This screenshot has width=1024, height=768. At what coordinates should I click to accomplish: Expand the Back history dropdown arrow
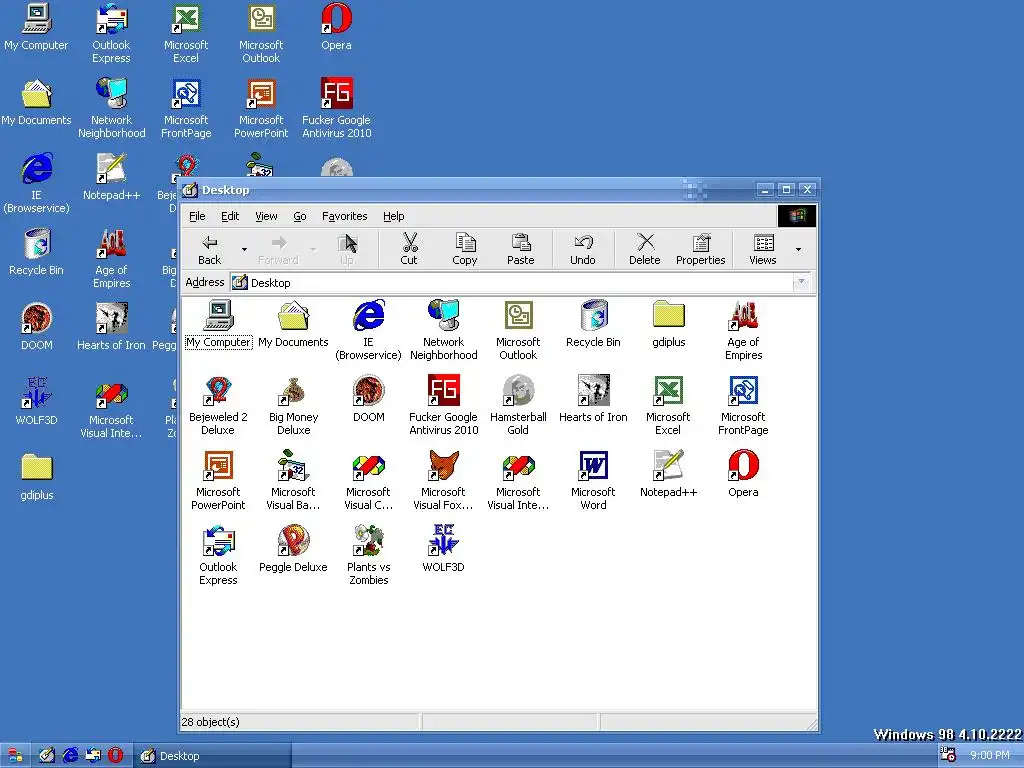click(244, 249)
